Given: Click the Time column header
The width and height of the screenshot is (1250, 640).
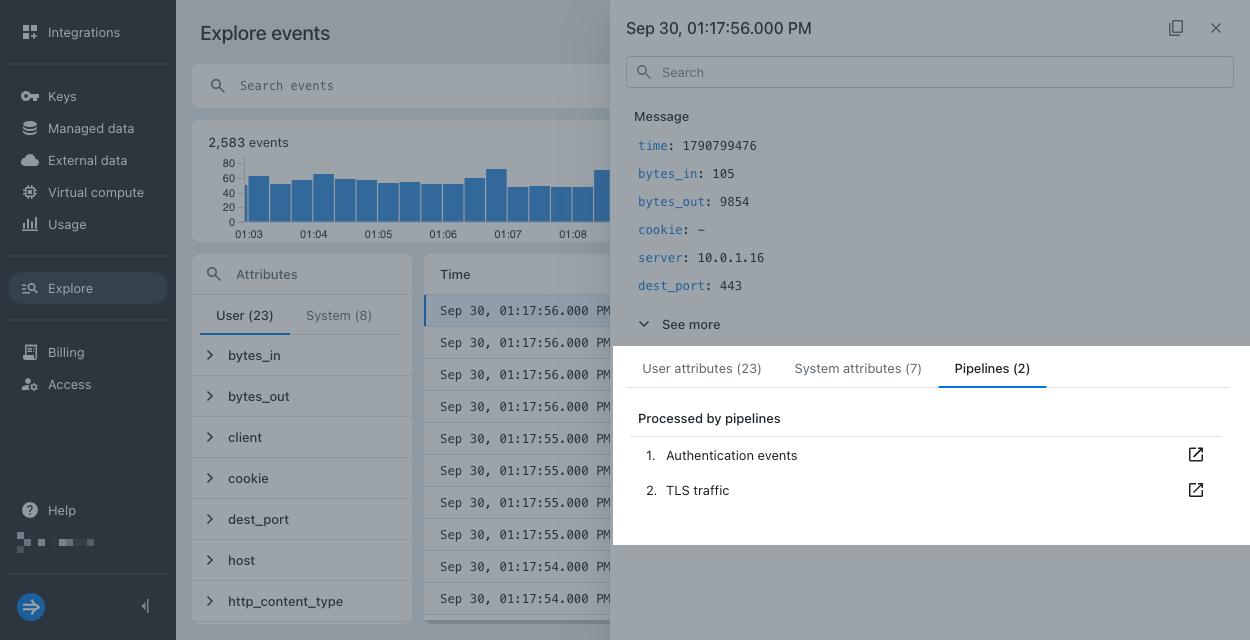Looking at the screenshot, I should [455, 274].
